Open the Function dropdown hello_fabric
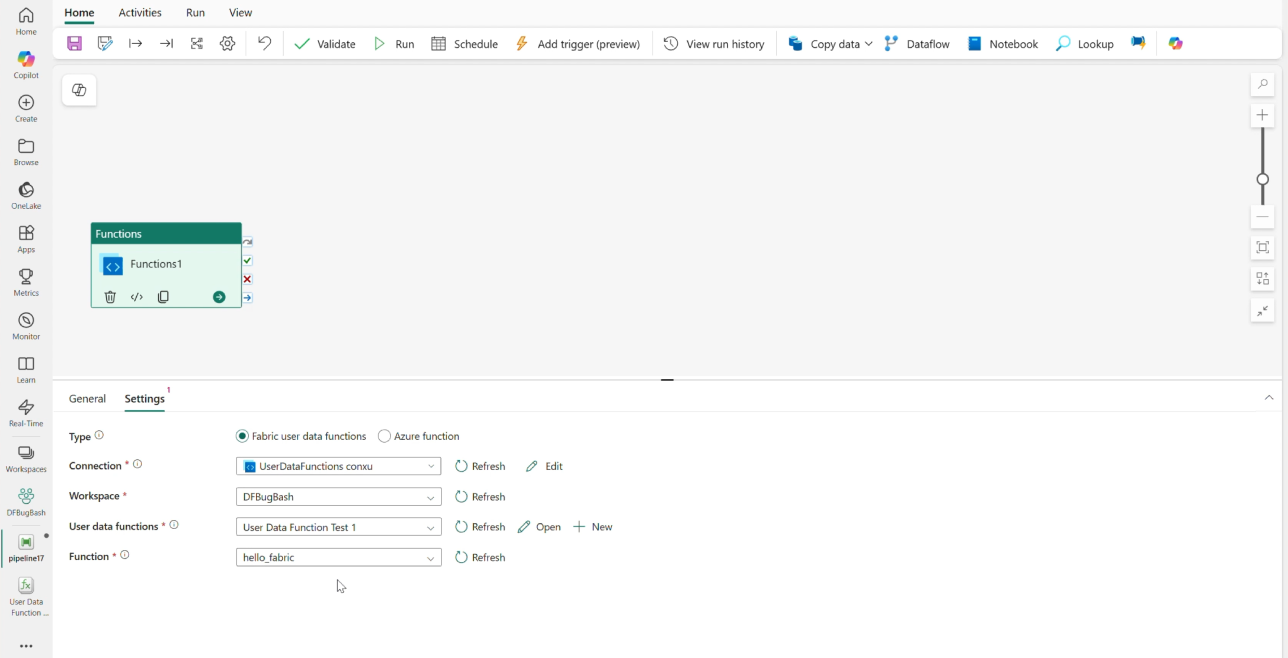 (338, 557)
